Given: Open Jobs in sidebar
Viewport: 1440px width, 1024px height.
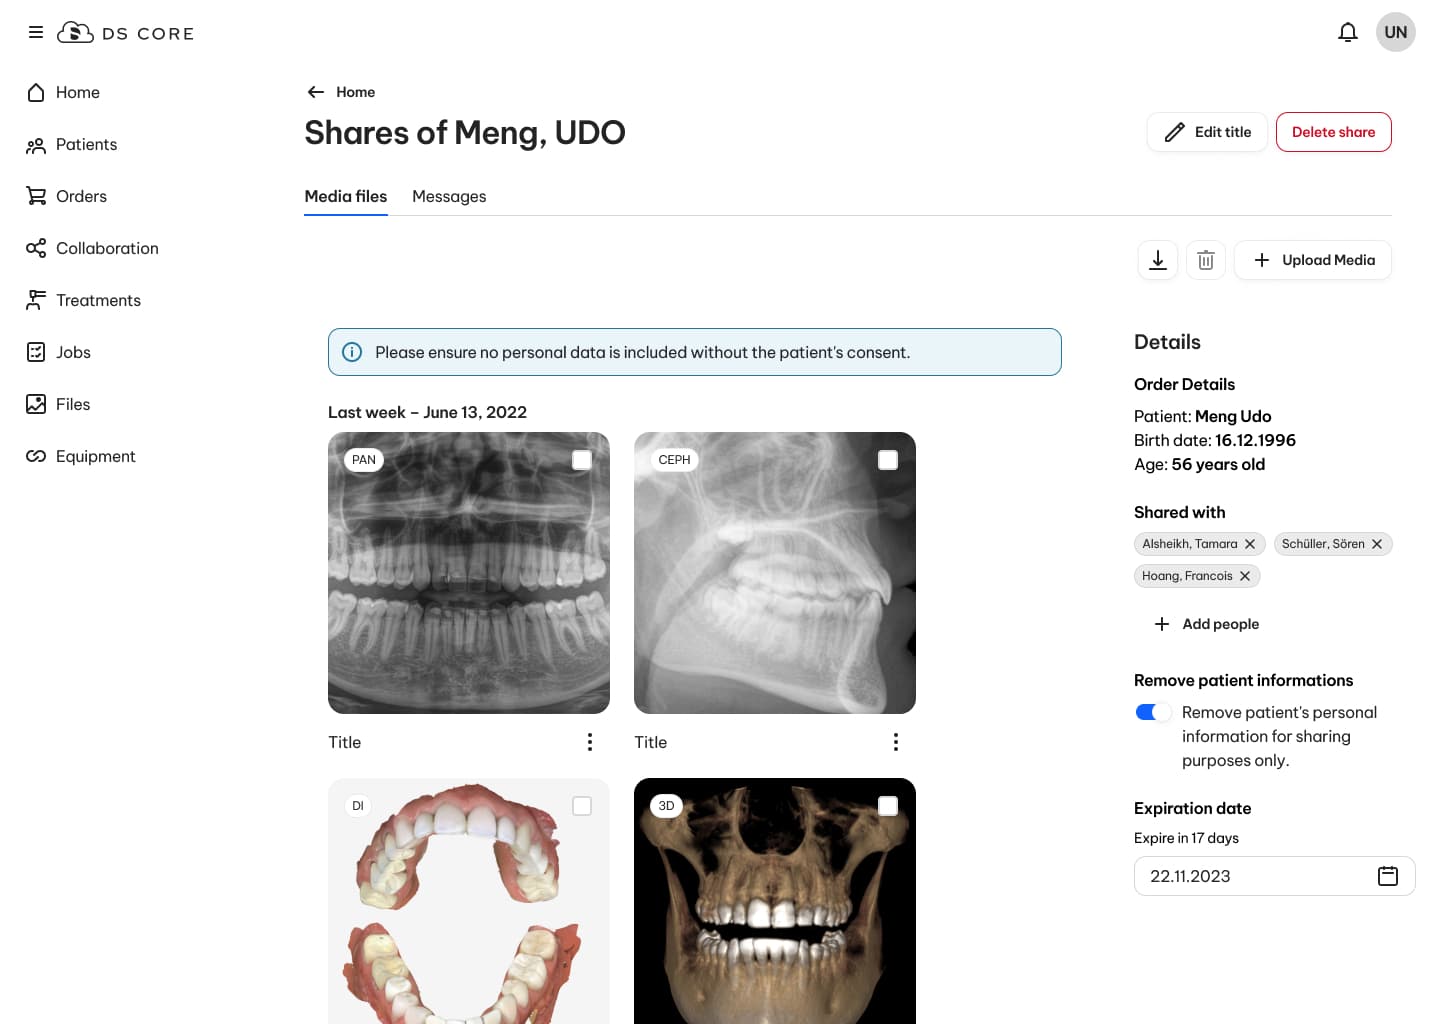Looking at the screenshot, I should click(58, 352).
